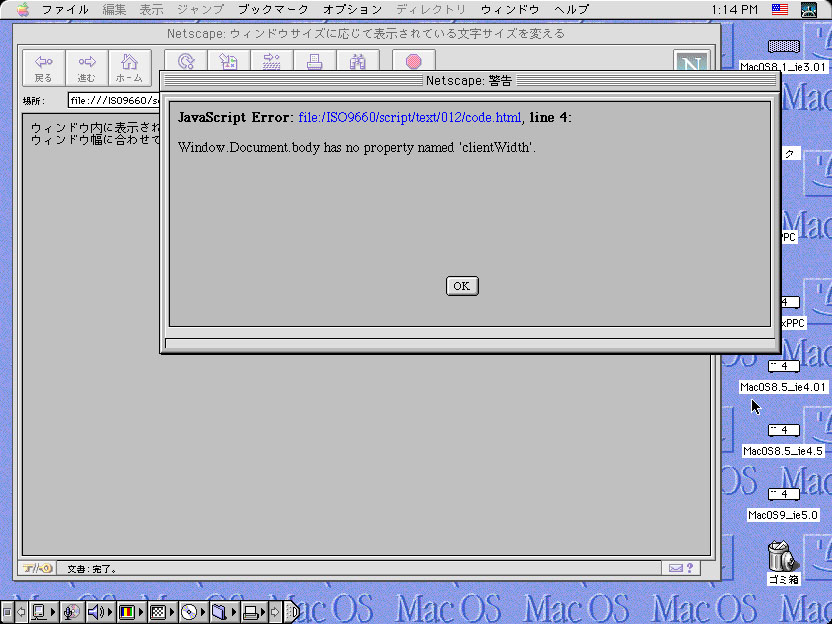Open the application switcher menu icon
This screenshot has height=624, width=832.
pyautogui.click(x=809, y=10)
